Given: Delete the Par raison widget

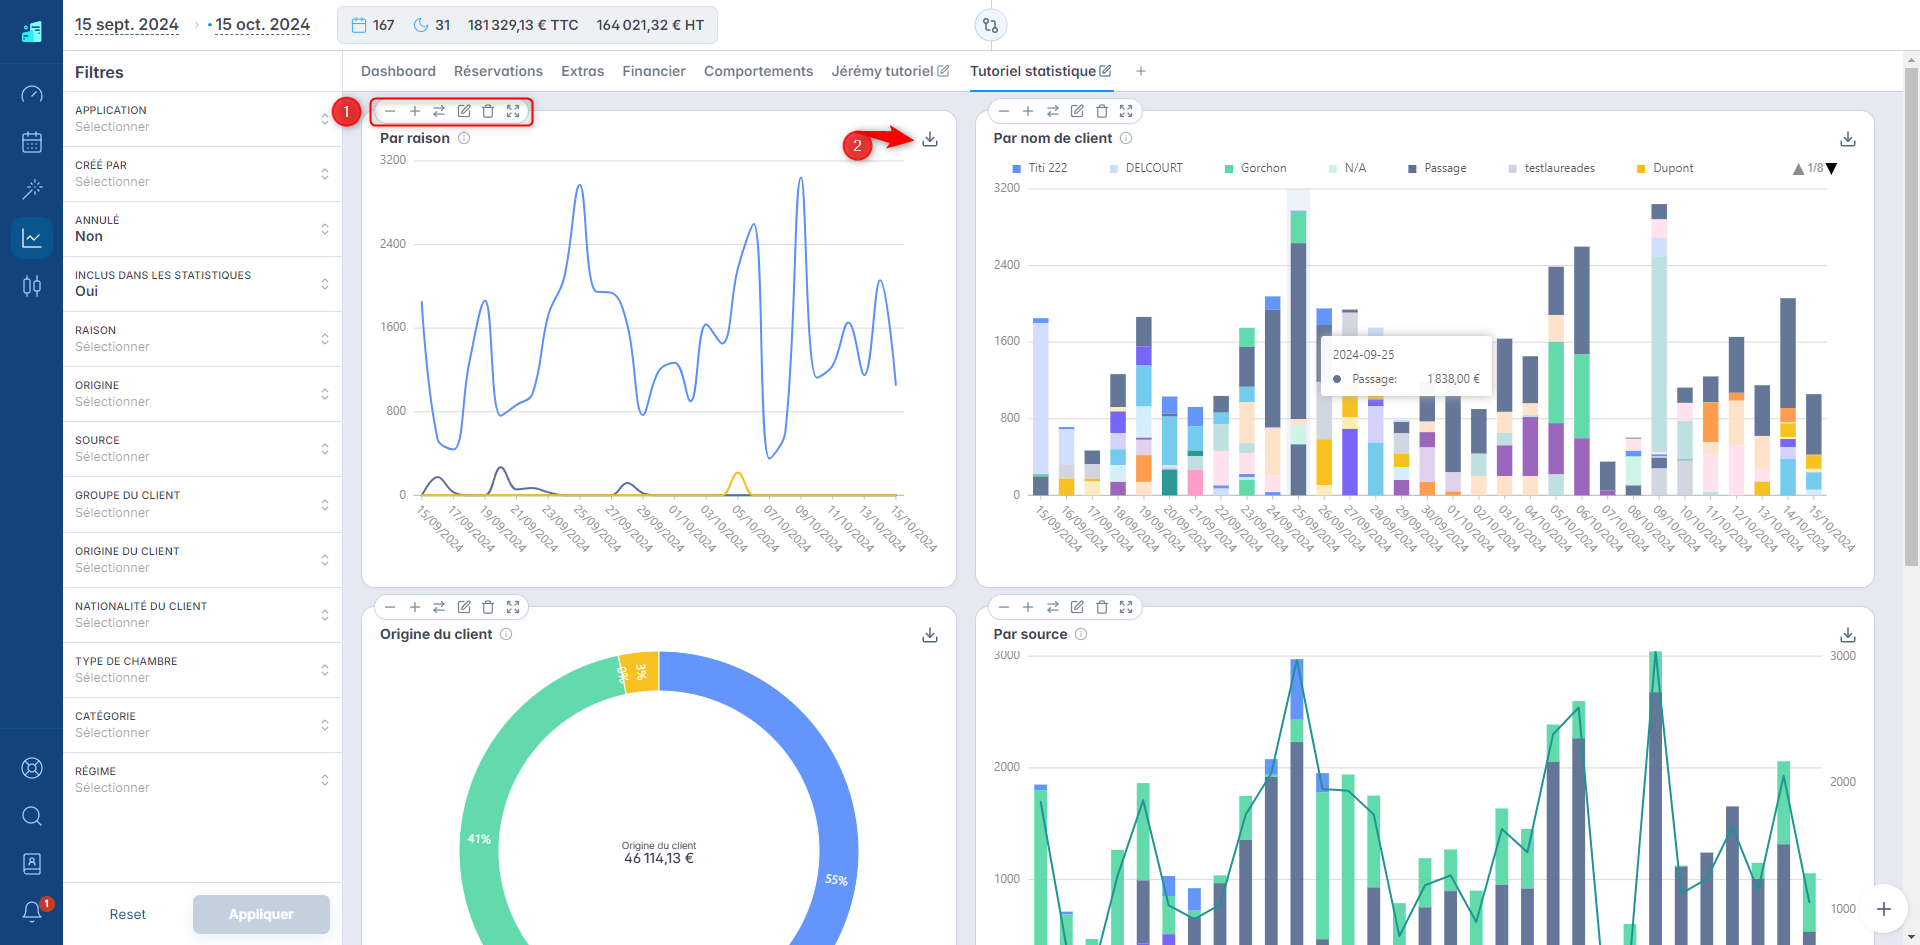Looking at the screenshot, I should tap(488, 111).
